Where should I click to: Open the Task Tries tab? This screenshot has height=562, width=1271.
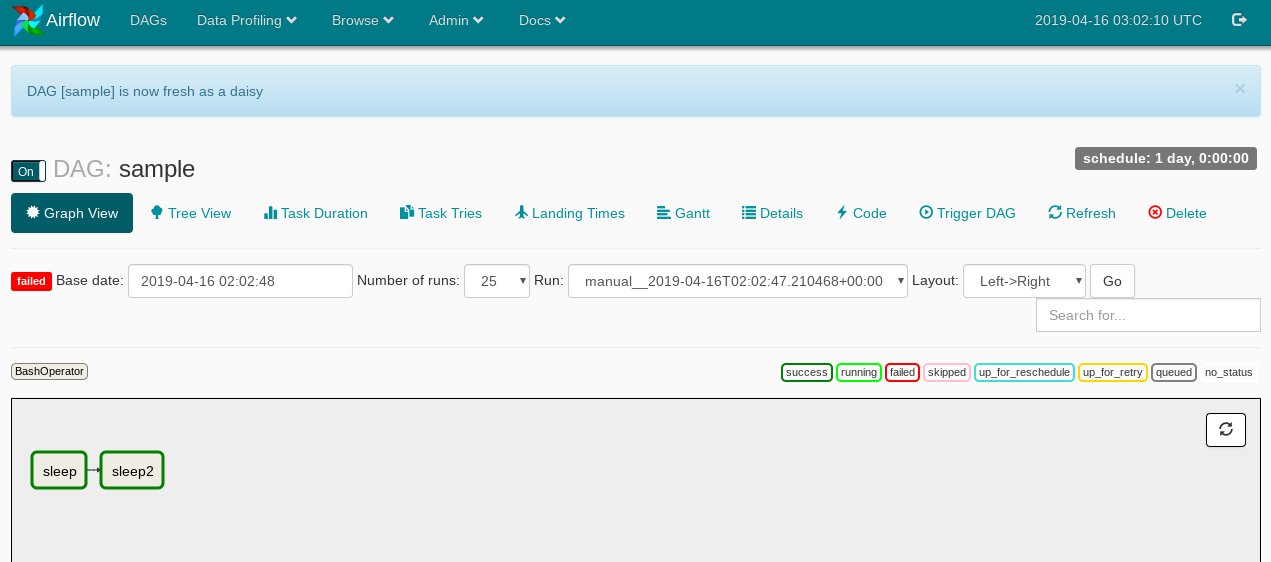(441, 213)
